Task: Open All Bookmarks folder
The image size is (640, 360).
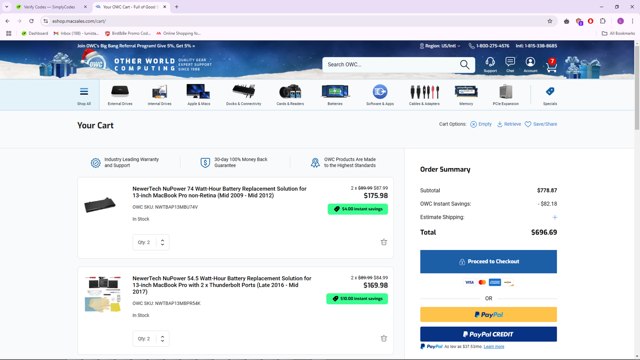Action: (x=618, y=33)
